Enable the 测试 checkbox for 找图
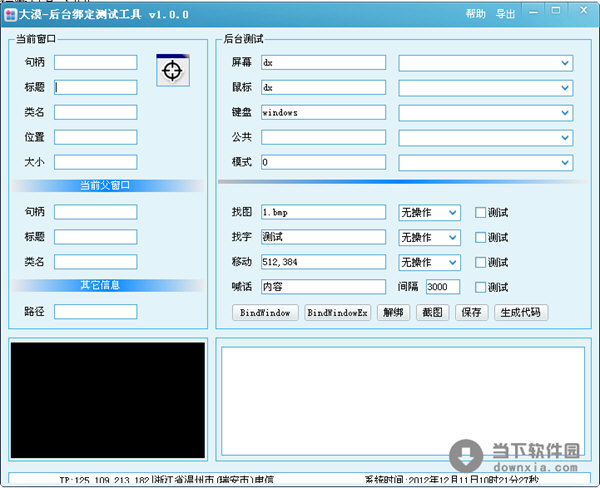This screenshot has height=488, width=600. (x=480, y=212)
